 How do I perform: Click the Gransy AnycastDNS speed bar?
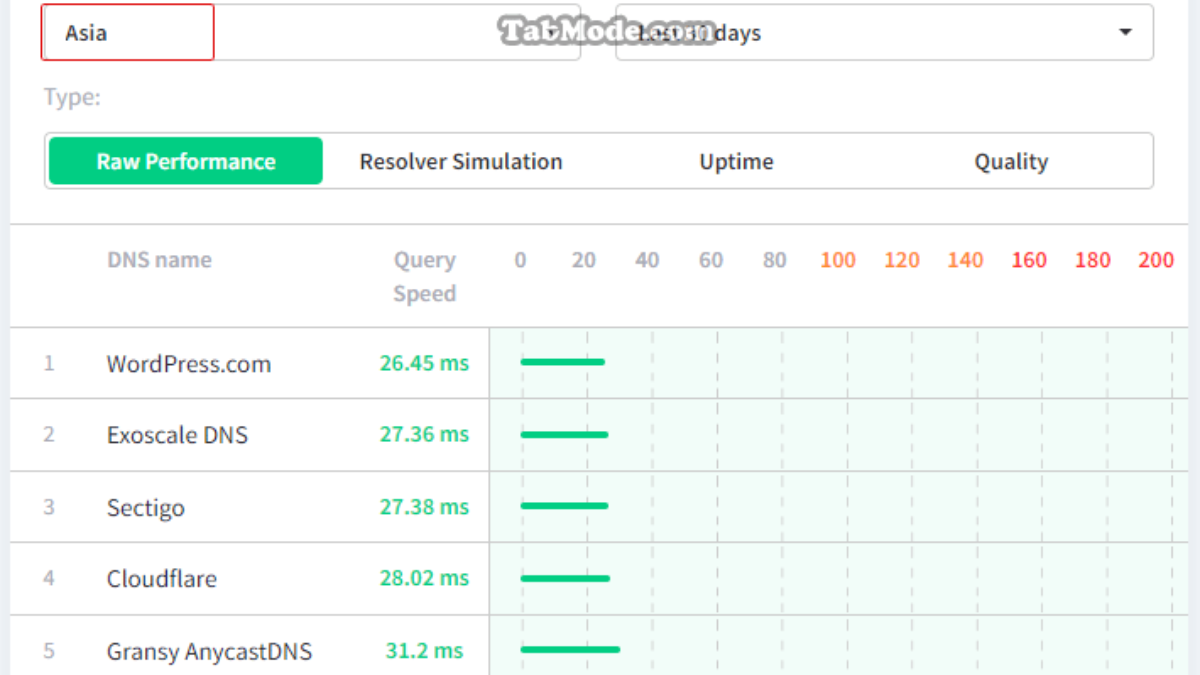click(570, 650)
